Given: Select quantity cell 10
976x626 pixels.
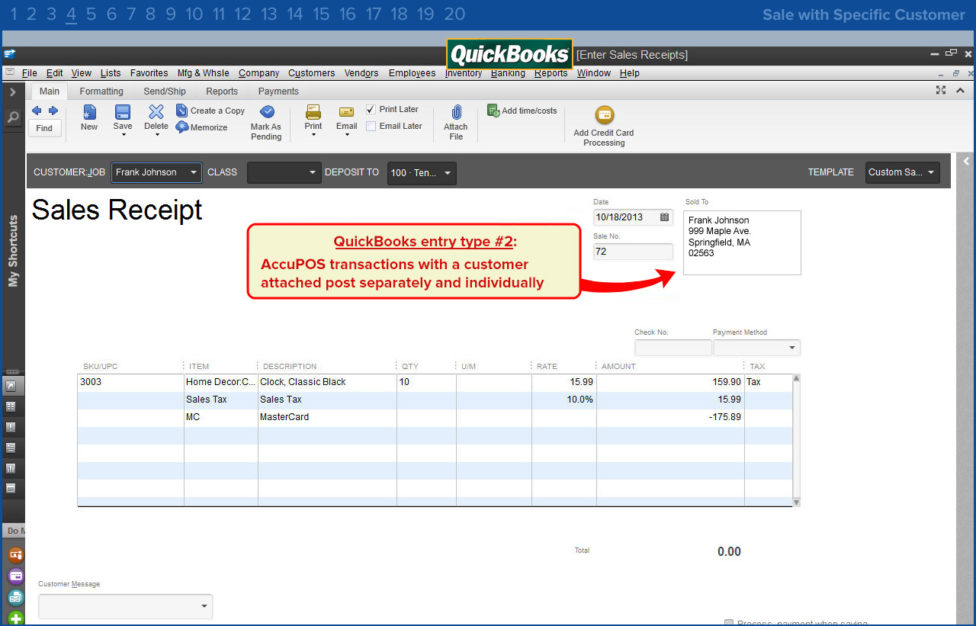Looking at the screenshot, I should (x=426, y=382).
